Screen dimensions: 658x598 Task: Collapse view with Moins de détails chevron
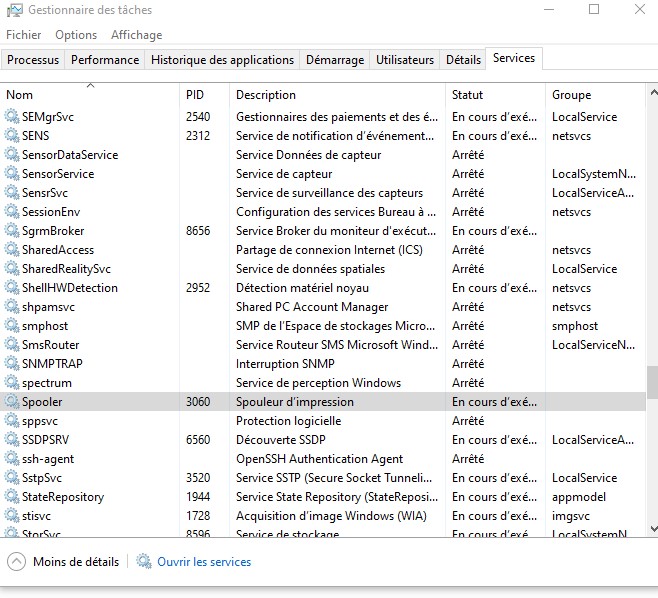pyautogui.click(x=16, y=562)
